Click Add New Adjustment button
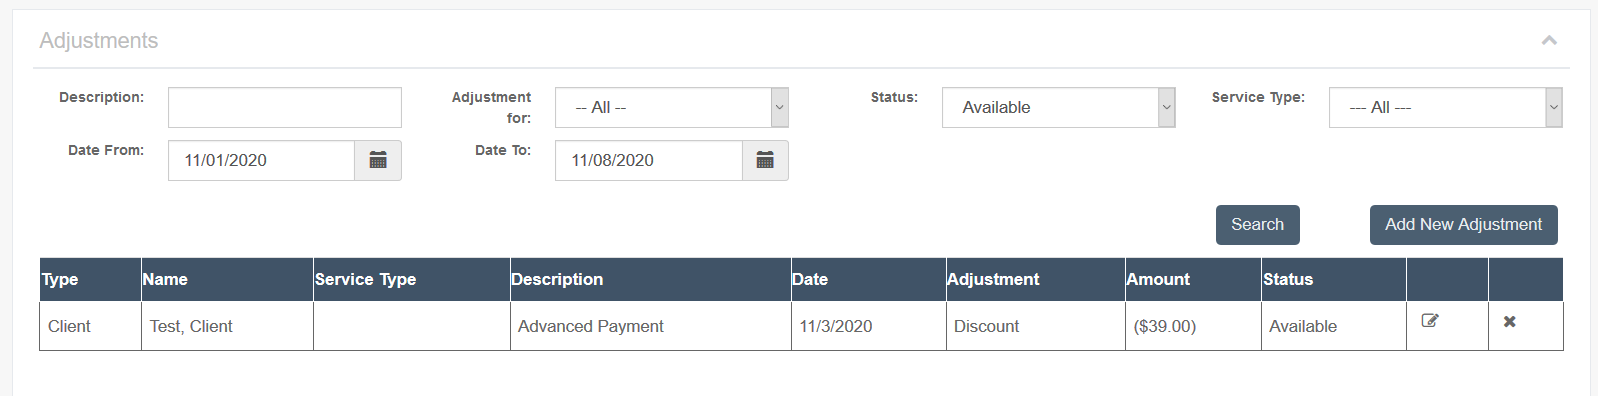1598x396 pixels. (1464, 225)
